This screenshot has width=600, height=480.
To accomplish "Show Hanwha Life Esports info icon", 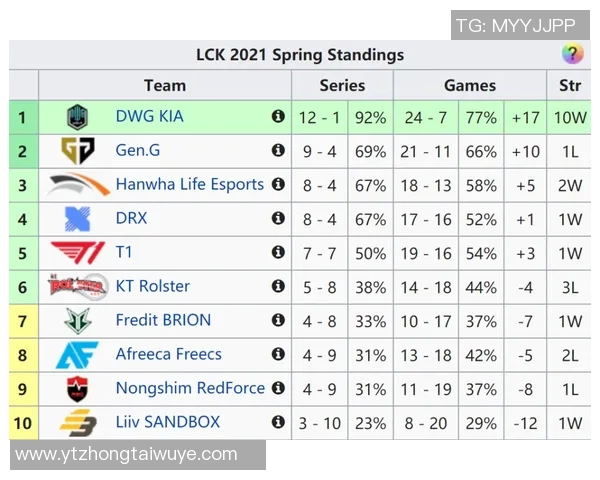I will 278,185.
